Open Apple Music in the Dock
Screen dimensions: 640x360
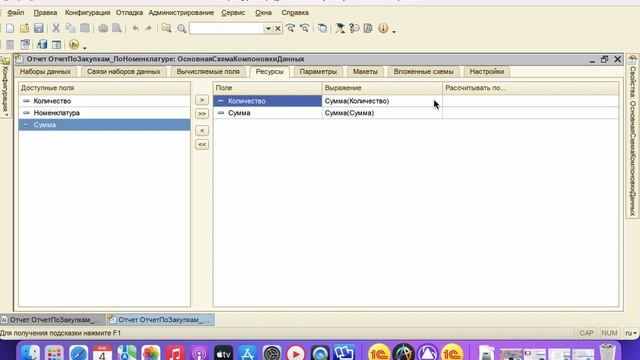(175, 353)
